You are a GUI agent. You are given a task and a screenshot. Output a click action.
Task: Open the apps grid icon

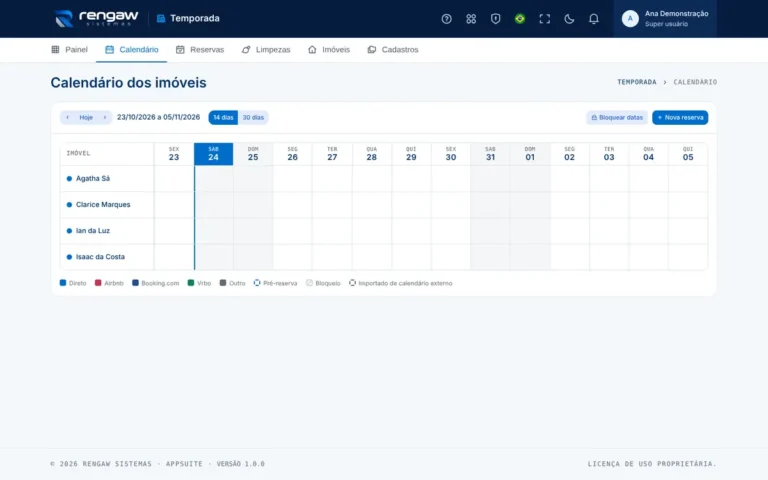tap(471, 19)
